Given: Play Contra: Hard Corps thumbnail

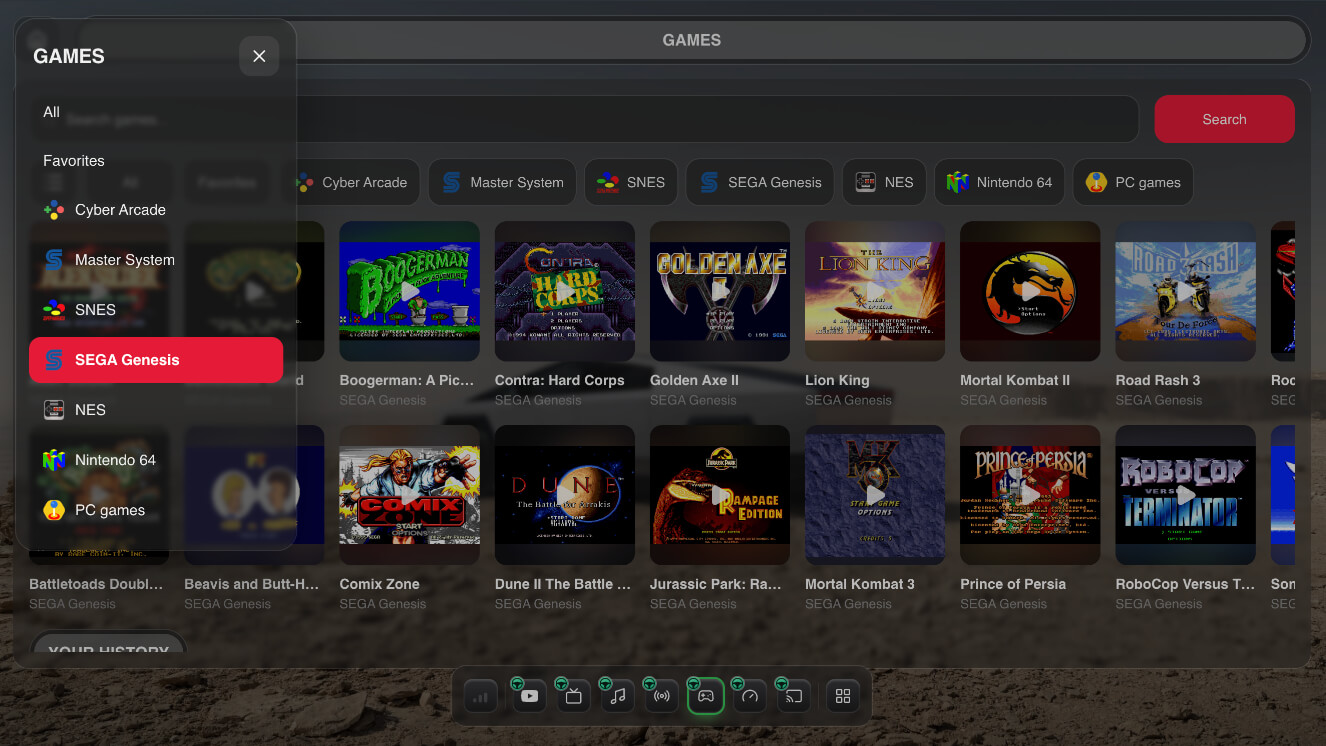Looking at the screenshot, I should tap(564, 291).
